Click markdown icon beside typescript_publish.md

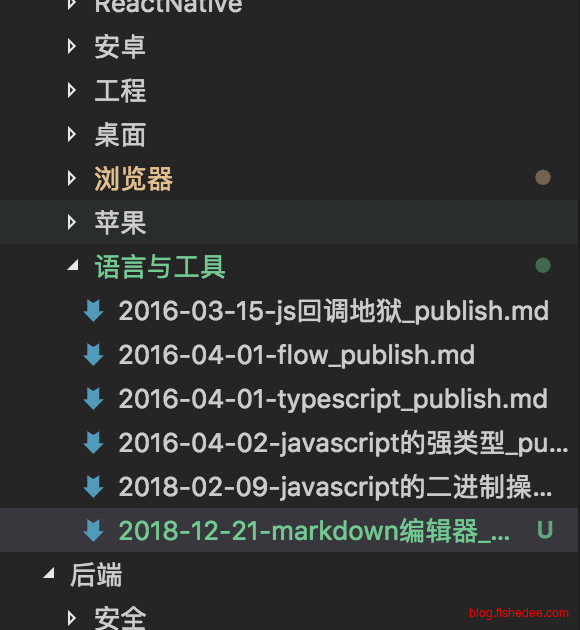(93, 399)
